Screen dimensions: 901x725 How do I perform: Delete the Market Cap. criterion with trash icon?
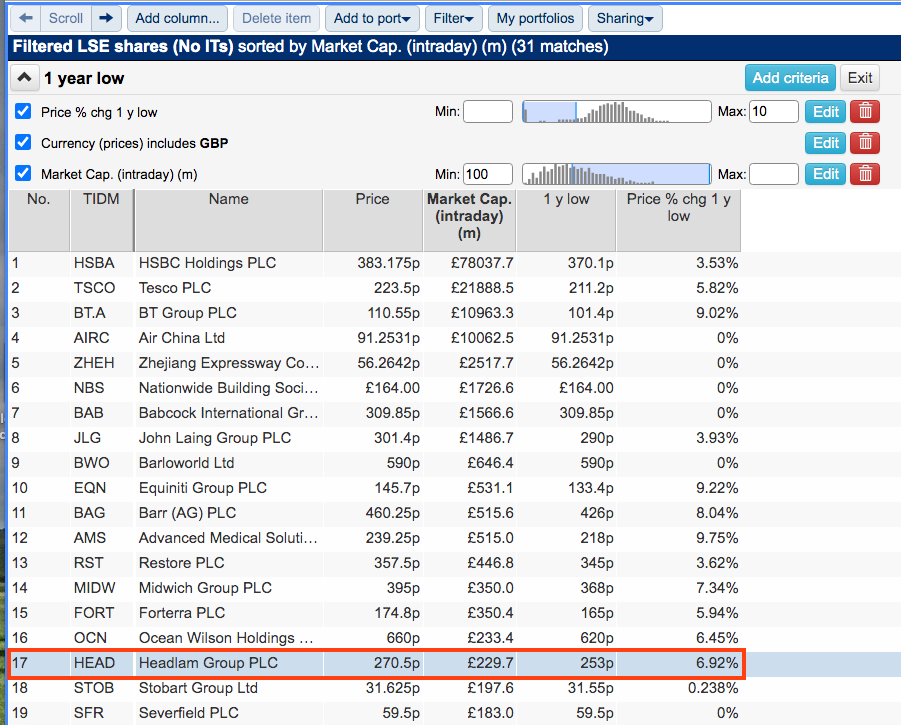pyautogui.click(x=865, y=174)
